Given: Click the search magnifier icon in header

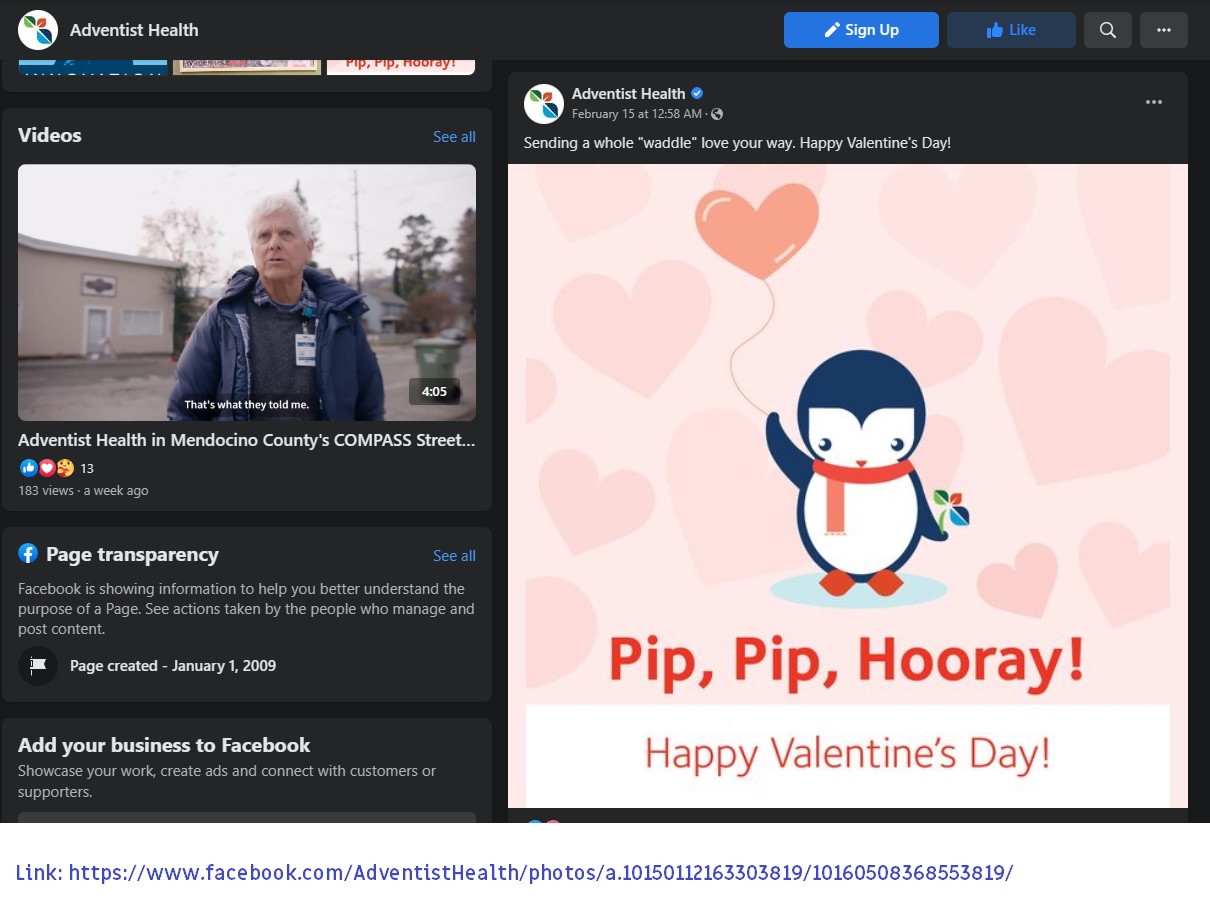Looking at the screenshot, I should click(x=1107, y=30).
